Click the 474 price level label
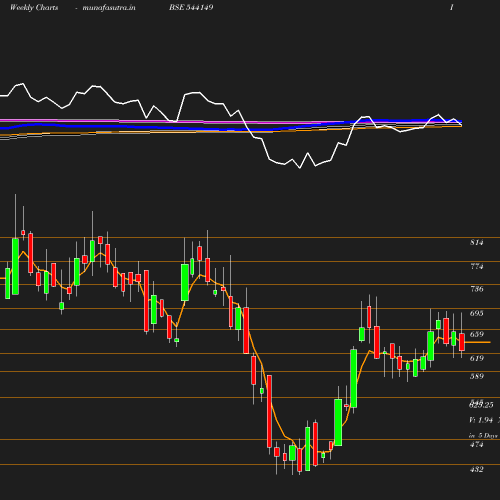500x500 pixels. tap(476, 444)
